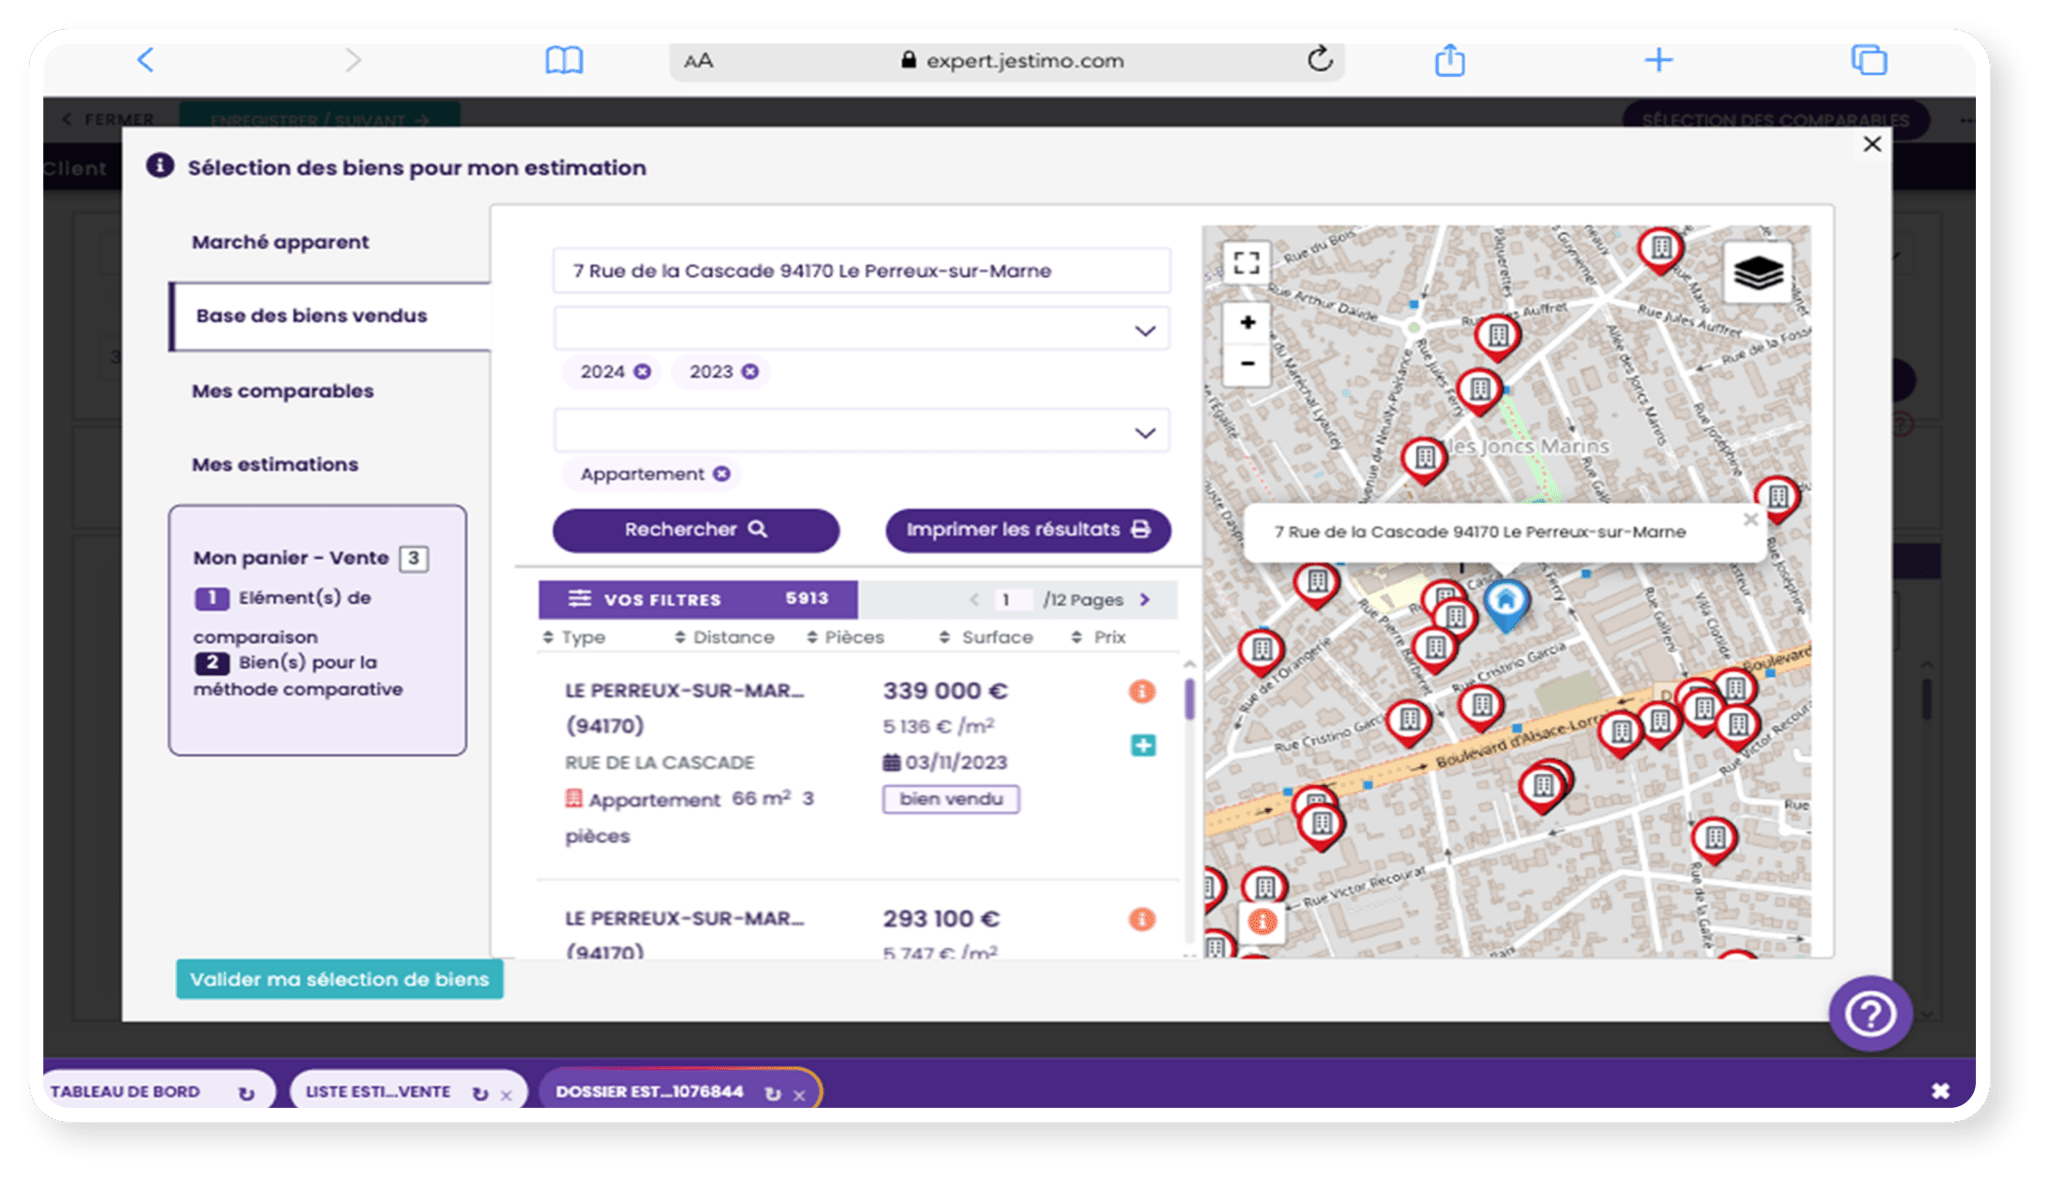Reload the DOSSIER EST...1076844 tab
The width and height of the screenshot is (2048, 1180).
(x=771, y=1093)
